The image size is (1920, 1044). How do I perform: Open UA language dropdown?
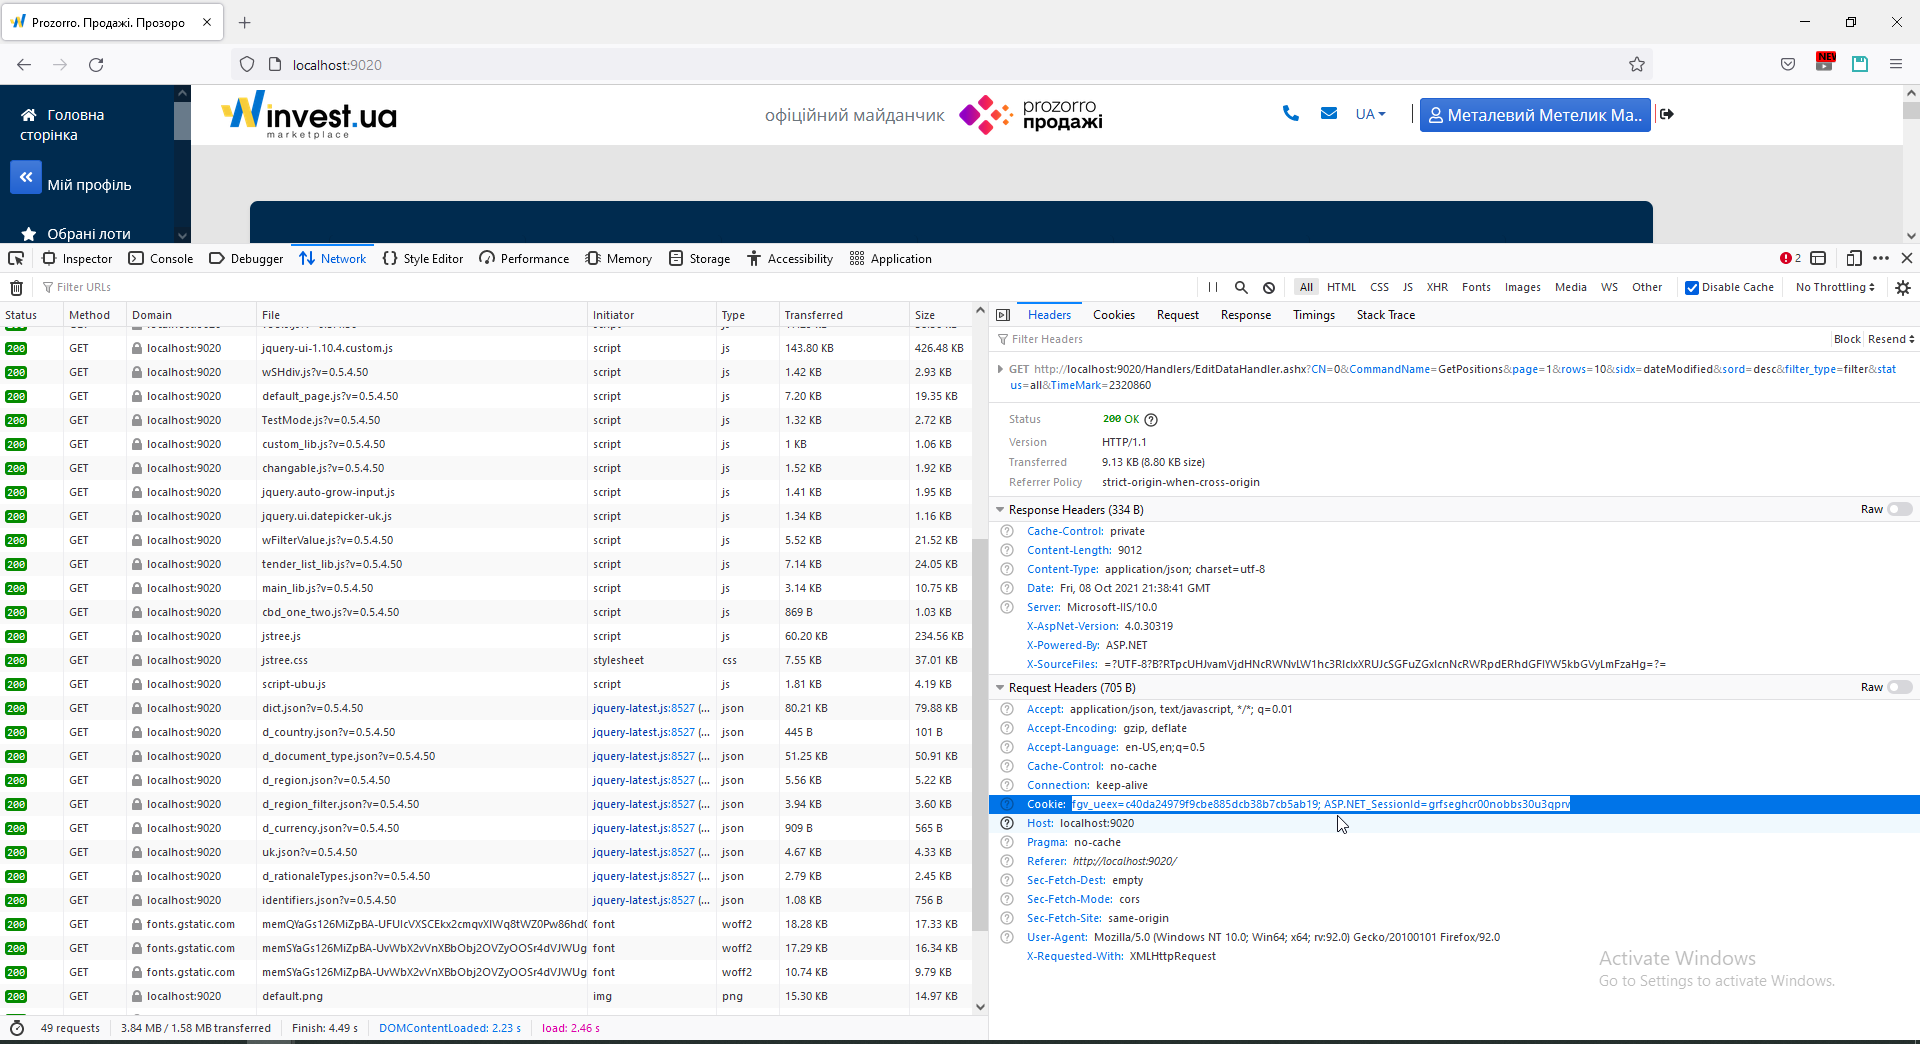pos(1370,114)
